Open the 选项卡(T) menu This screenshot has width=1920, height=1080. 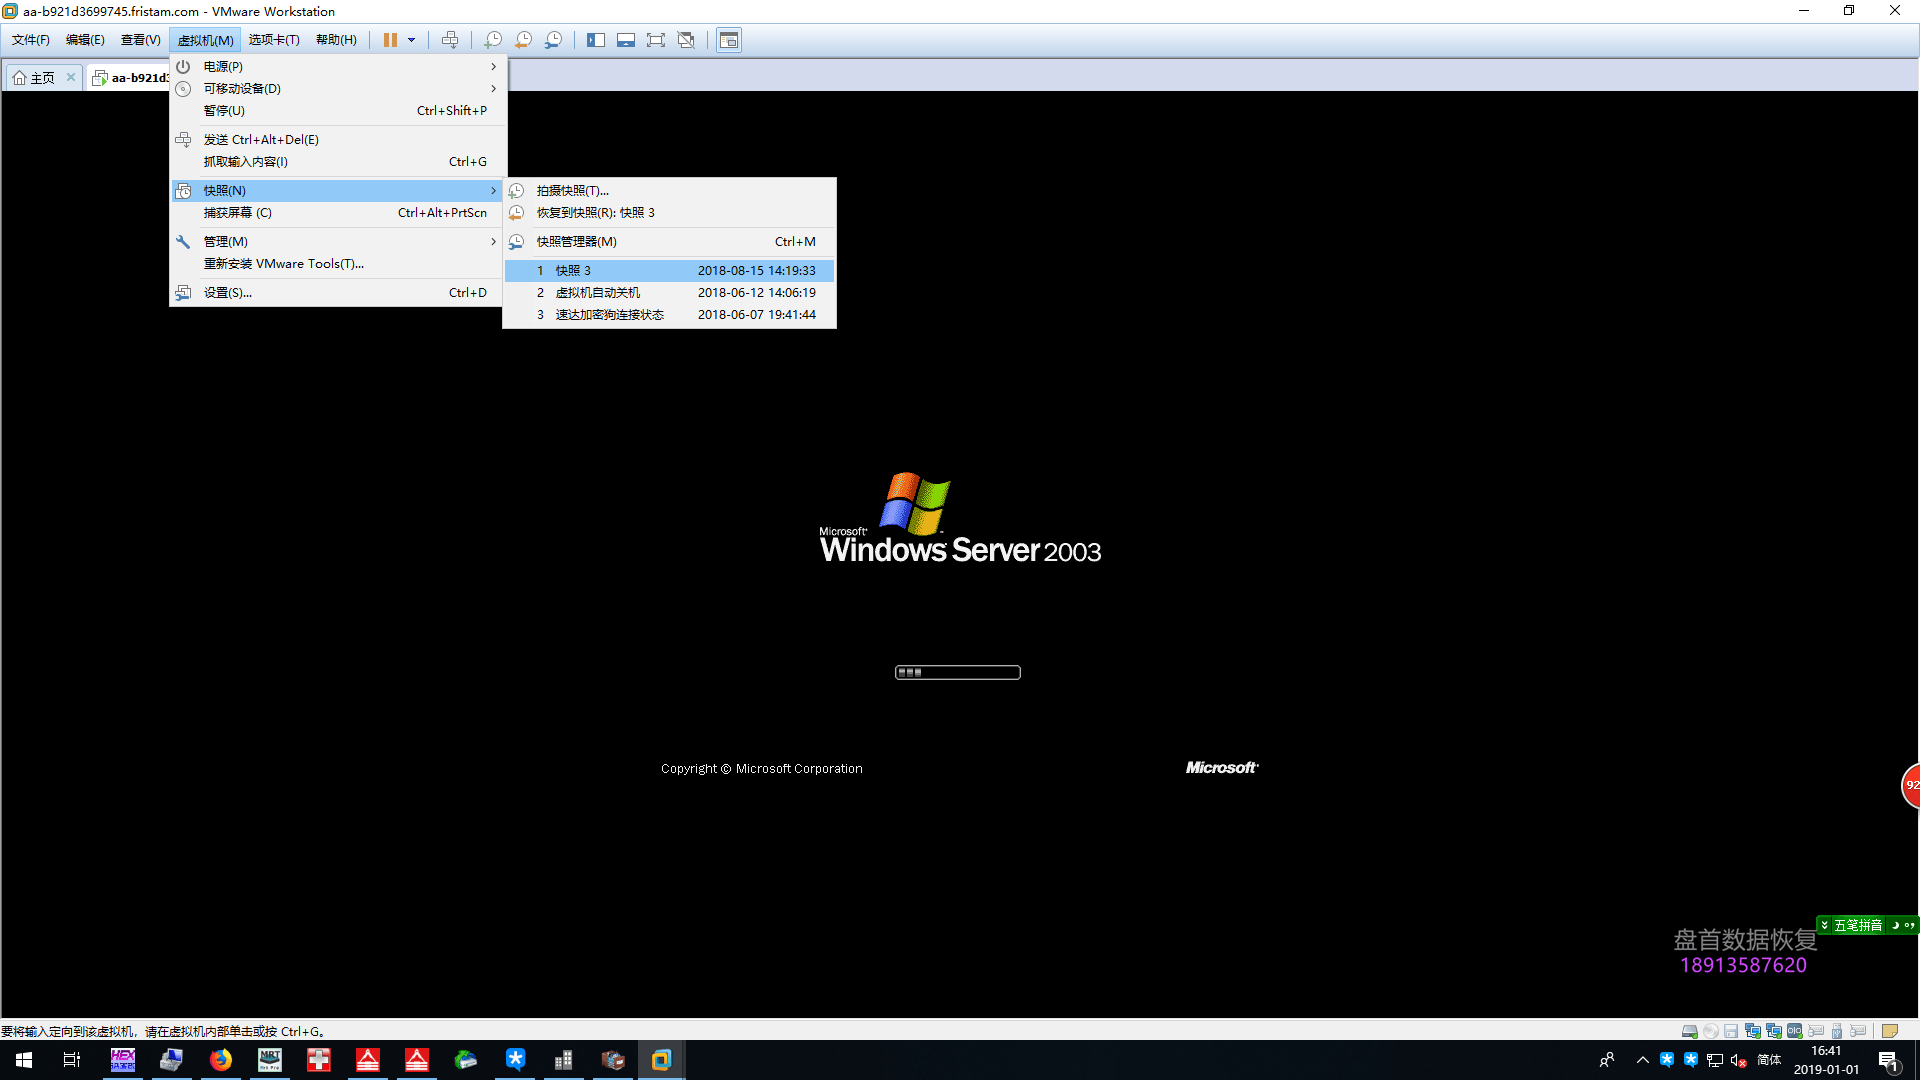click(x=274, y=40)
